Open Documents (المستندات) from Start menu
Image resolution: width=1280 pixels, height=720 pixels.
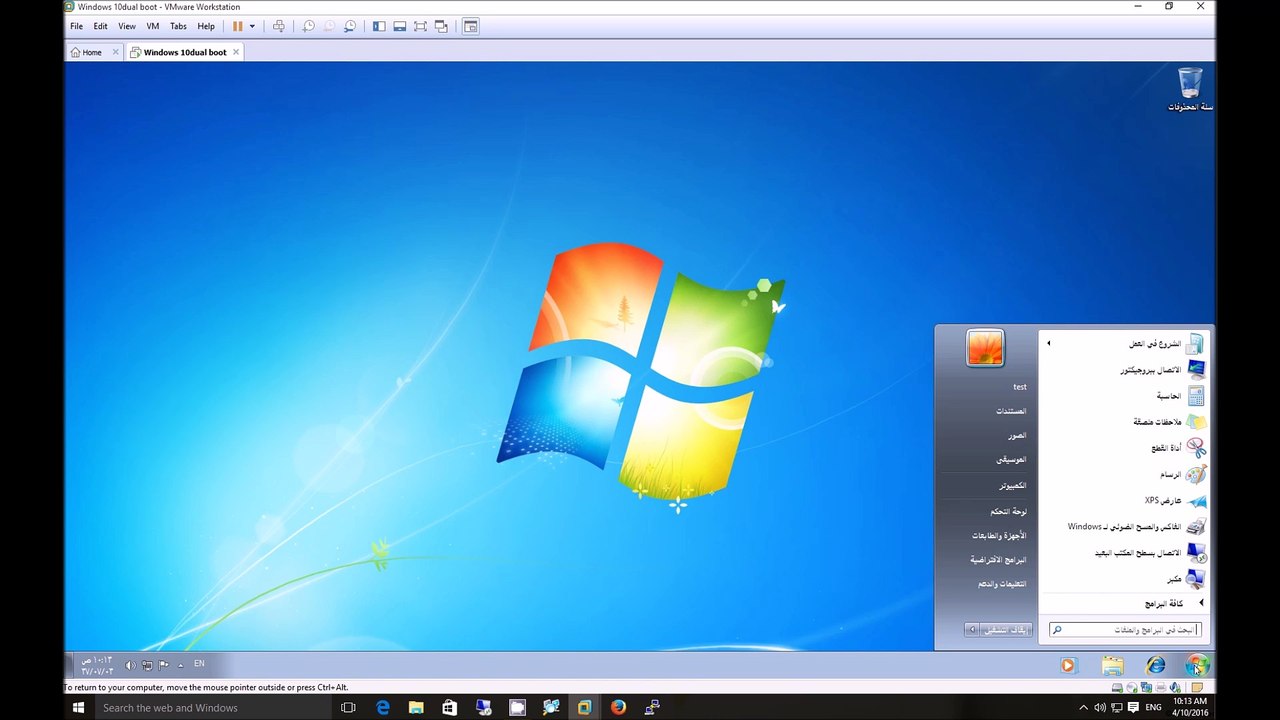click(x=1011, y=411)
